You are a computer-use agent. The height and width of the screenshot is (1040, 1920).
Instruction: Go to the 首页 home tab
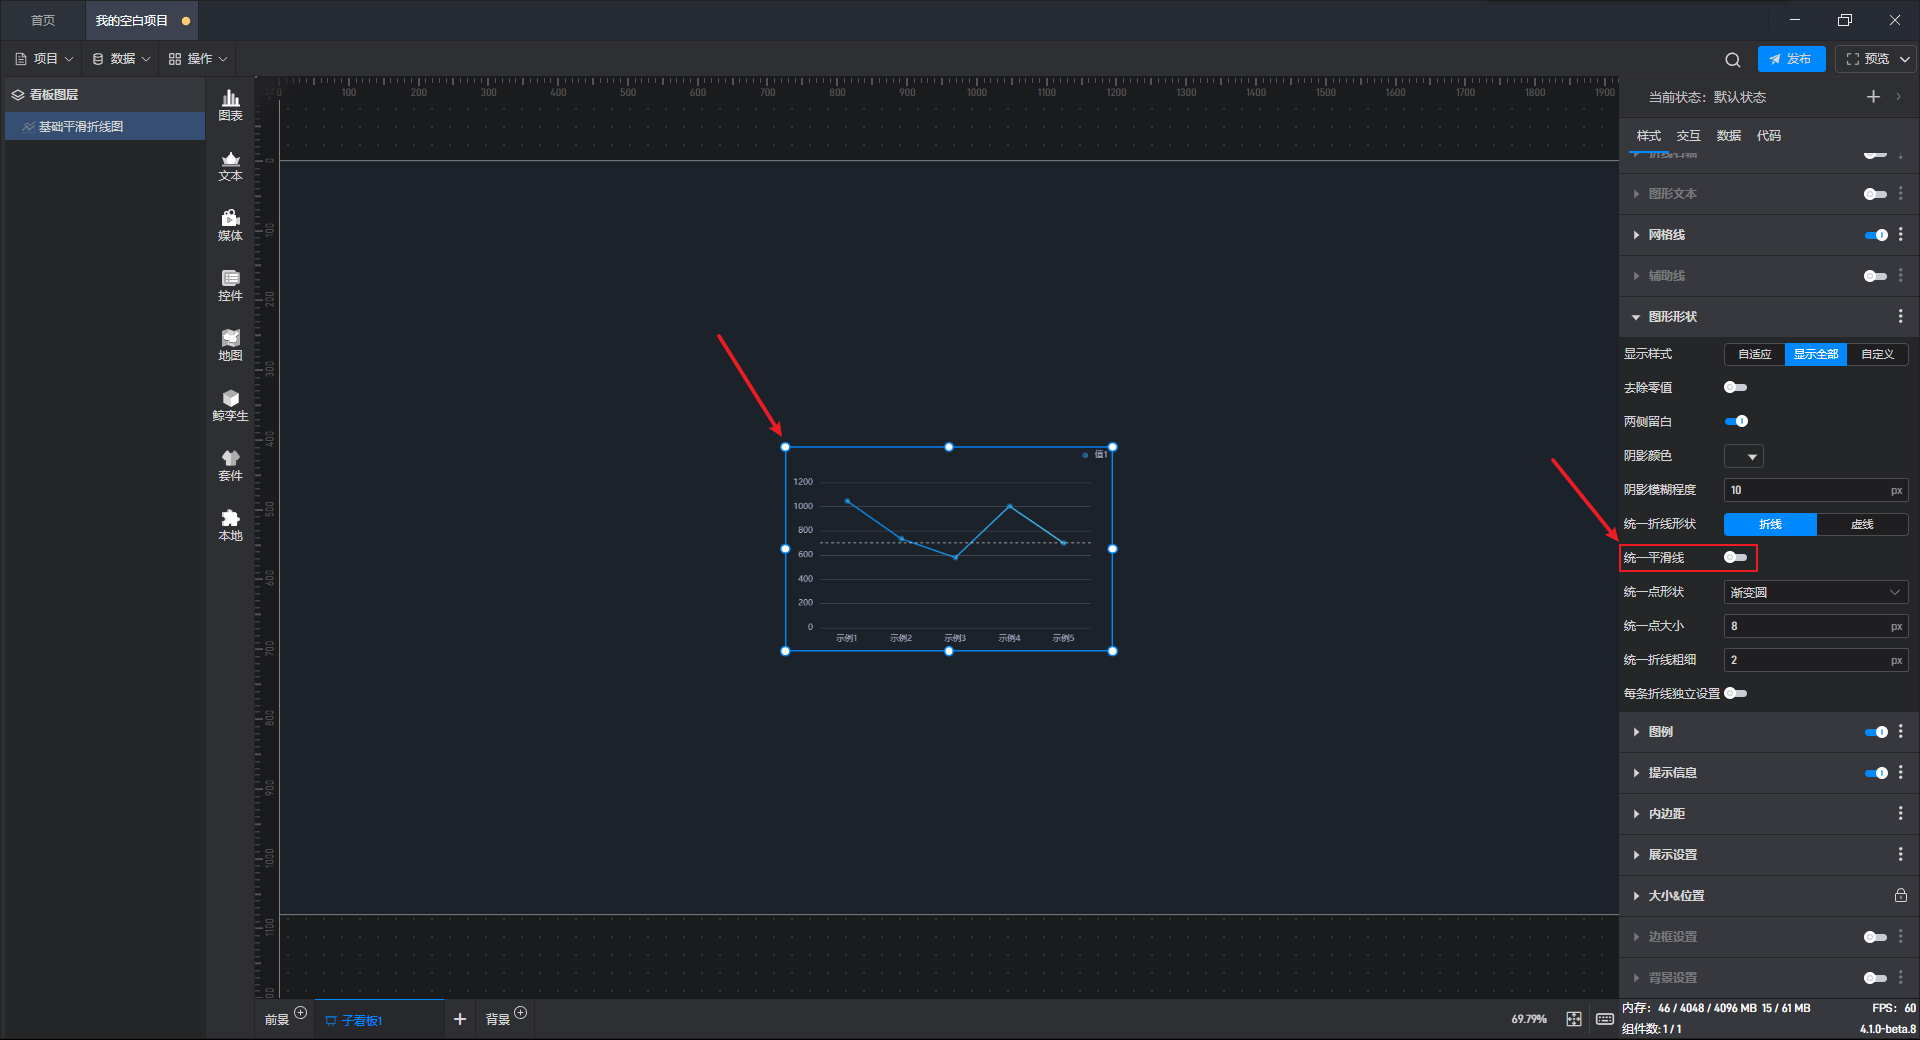tap(42, 20)
